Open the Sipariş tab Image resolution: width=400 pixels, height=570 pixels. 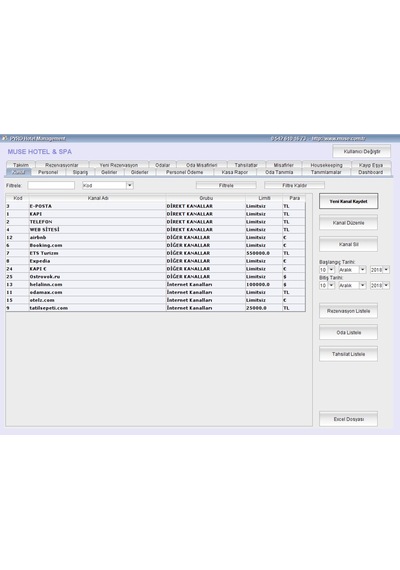[x=80, y=172]
